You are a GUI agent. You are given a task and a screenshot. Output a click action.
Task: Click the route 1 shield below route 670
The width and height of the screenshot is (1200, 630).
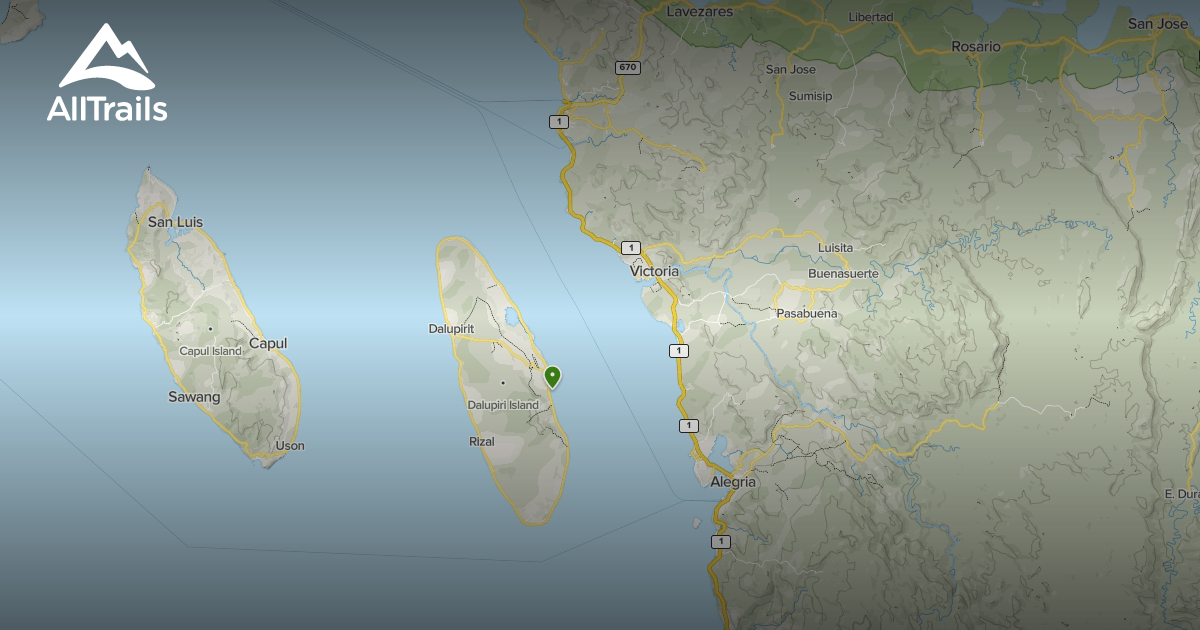point(558,121)
